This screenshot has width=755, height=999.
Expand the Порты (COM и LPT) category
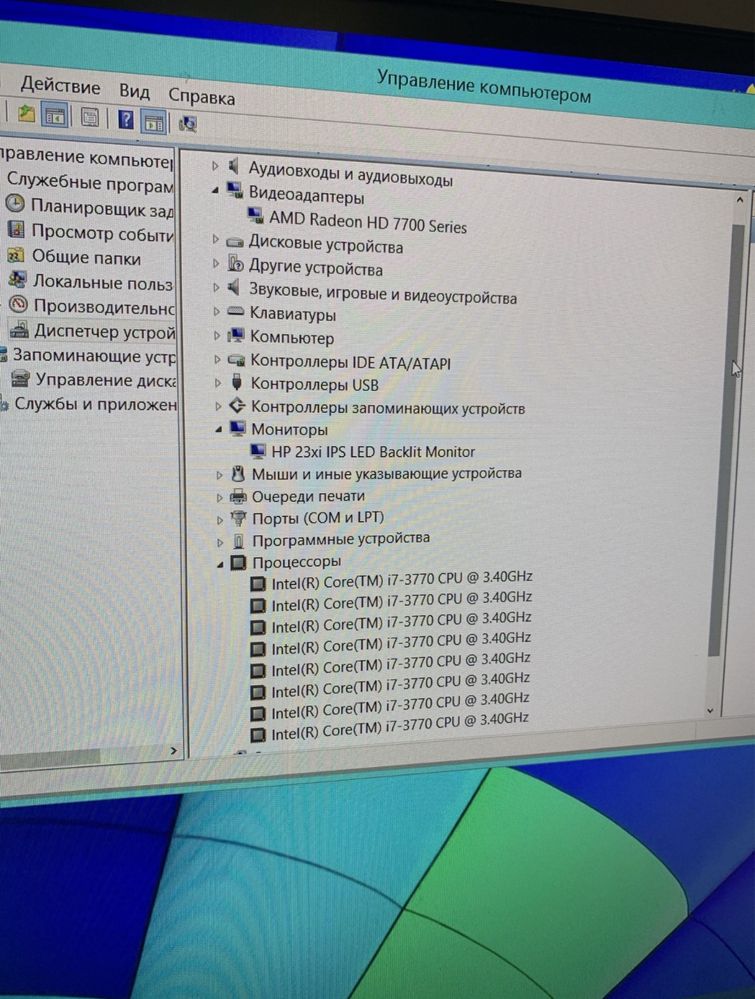click(x=220, y=520)
